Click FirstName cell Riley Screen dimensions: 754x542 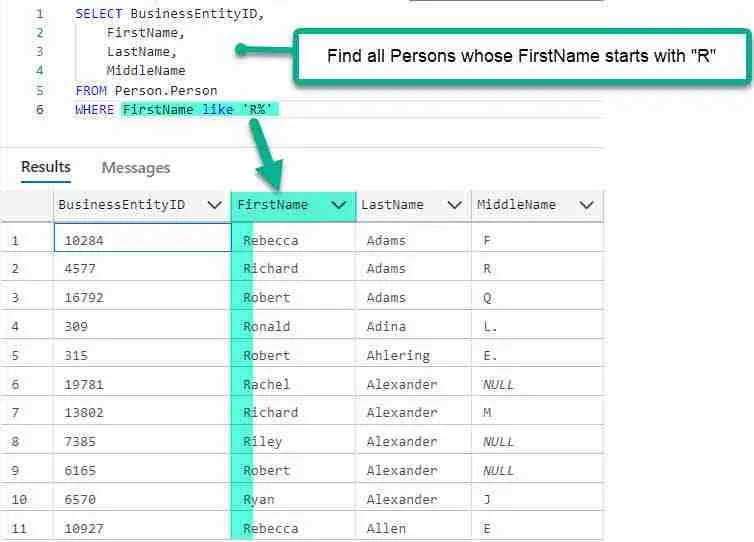(x=294, y=441)
